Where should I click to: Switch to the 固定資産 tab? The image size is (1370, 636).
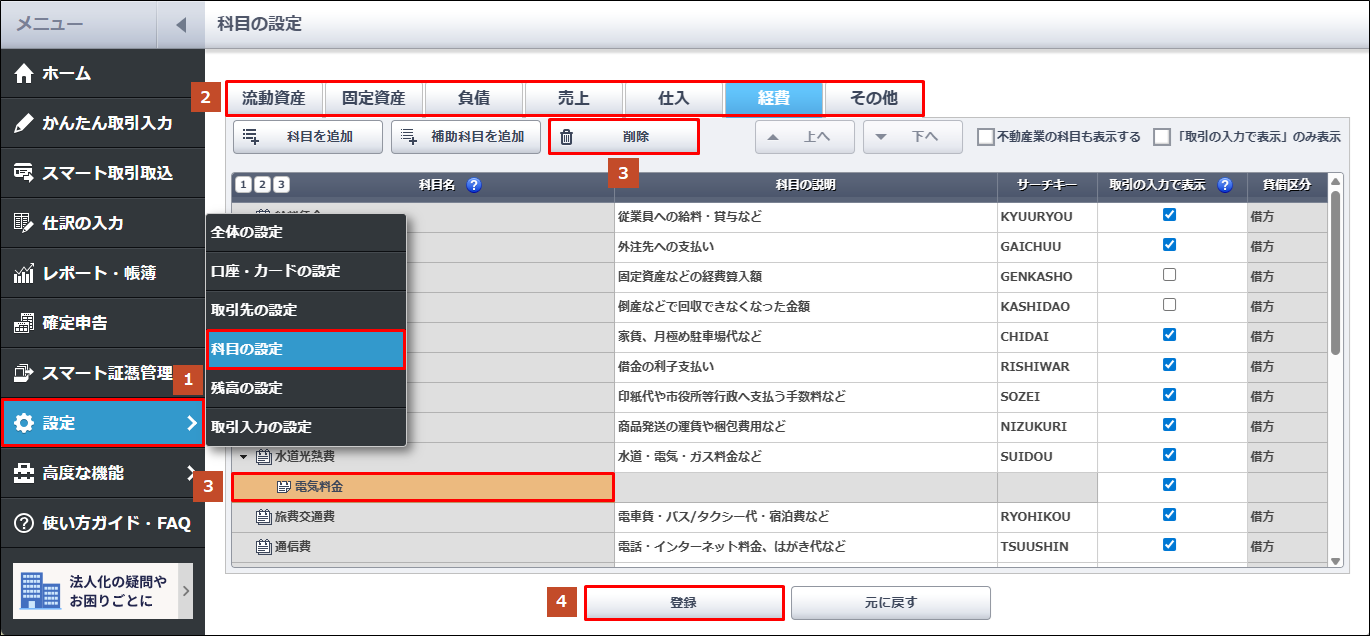pyautogui.click(x=374, y=98)
